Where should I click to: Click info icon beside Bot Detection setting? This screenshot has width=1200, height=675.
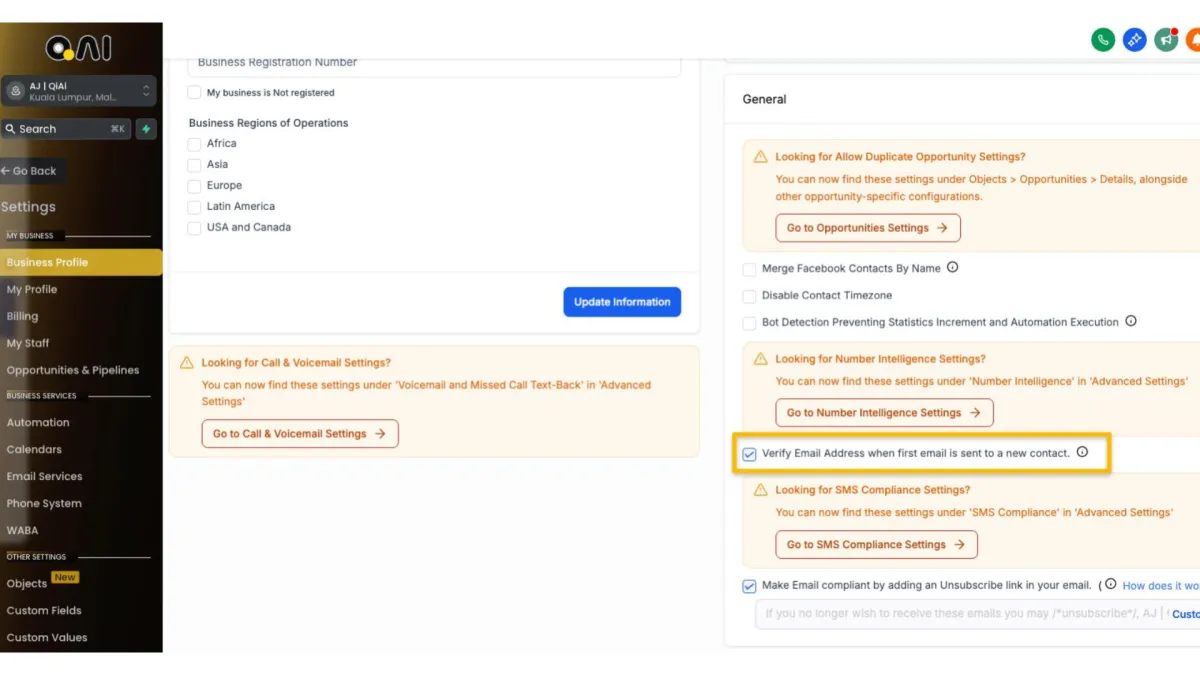pos(1131,322)
